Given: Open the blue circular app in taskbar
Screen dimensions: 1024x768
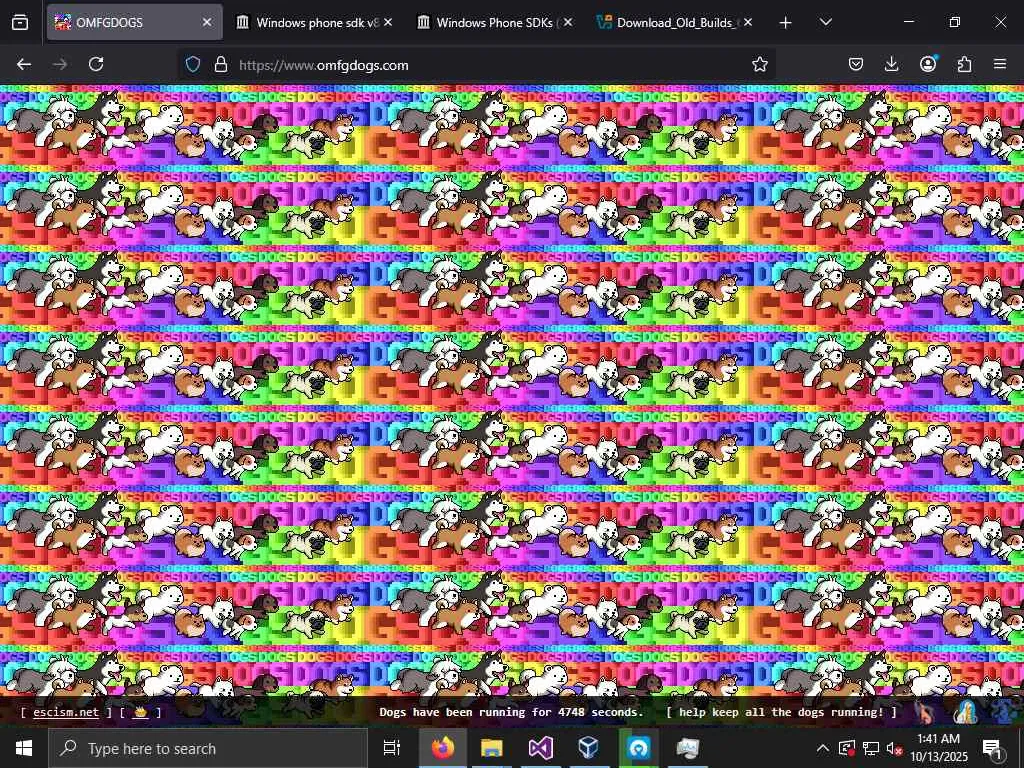Looking at the screenshot, I should click(639, 748).
